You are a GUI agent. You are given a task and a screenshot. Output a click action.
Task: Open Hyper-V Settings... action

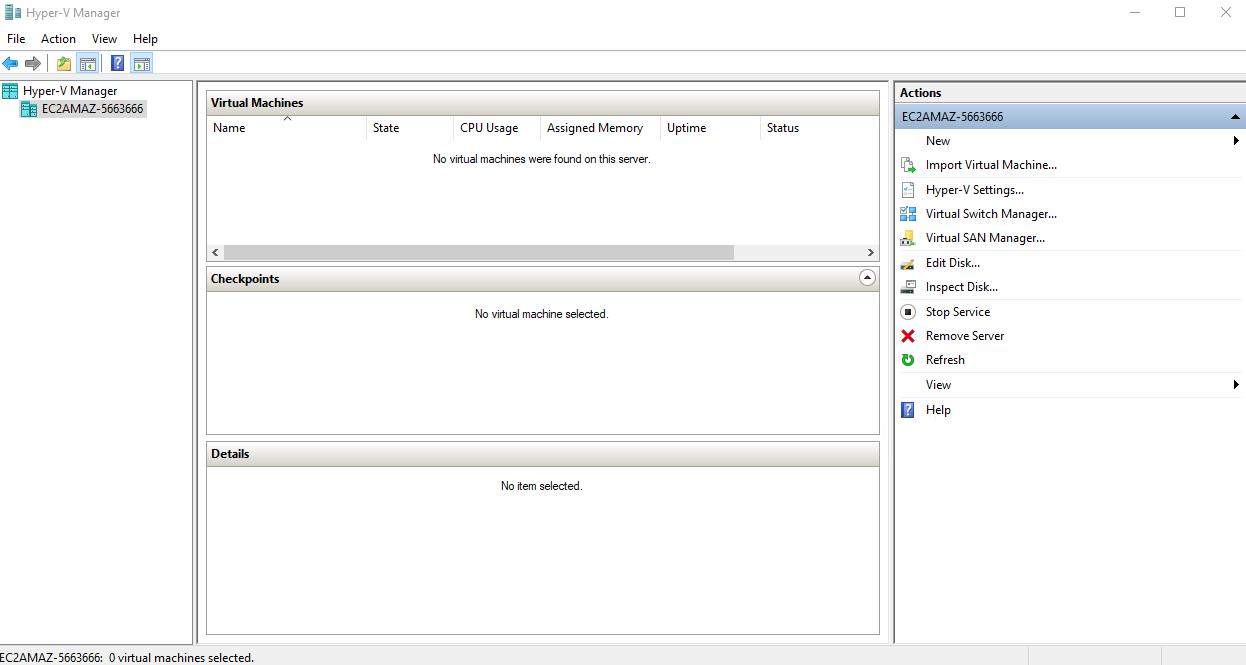(975, 190)
